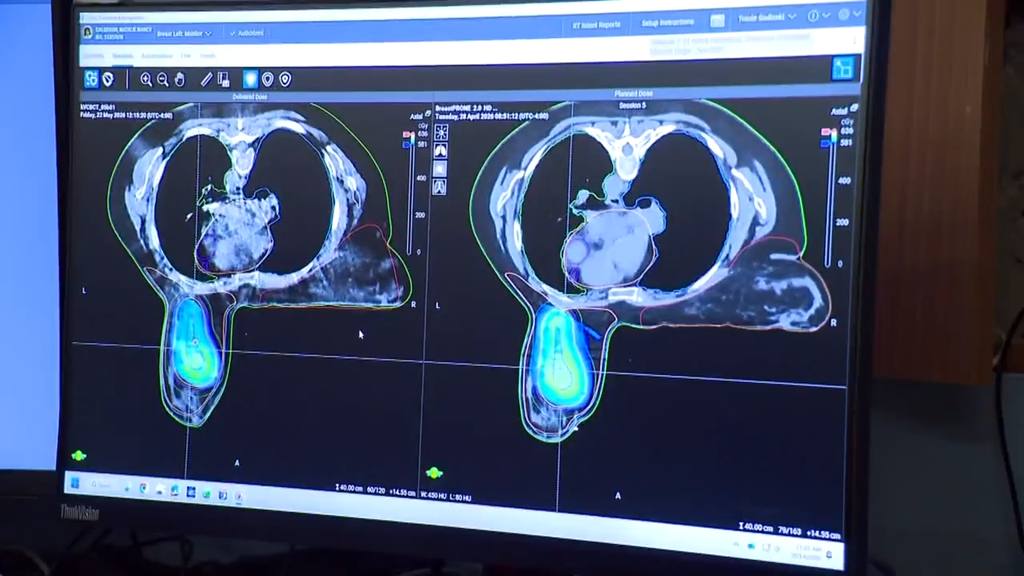Click the blue lower dose marker in right viewer
This screenshot has height=576, width=1024.
(x=825, y=143)
